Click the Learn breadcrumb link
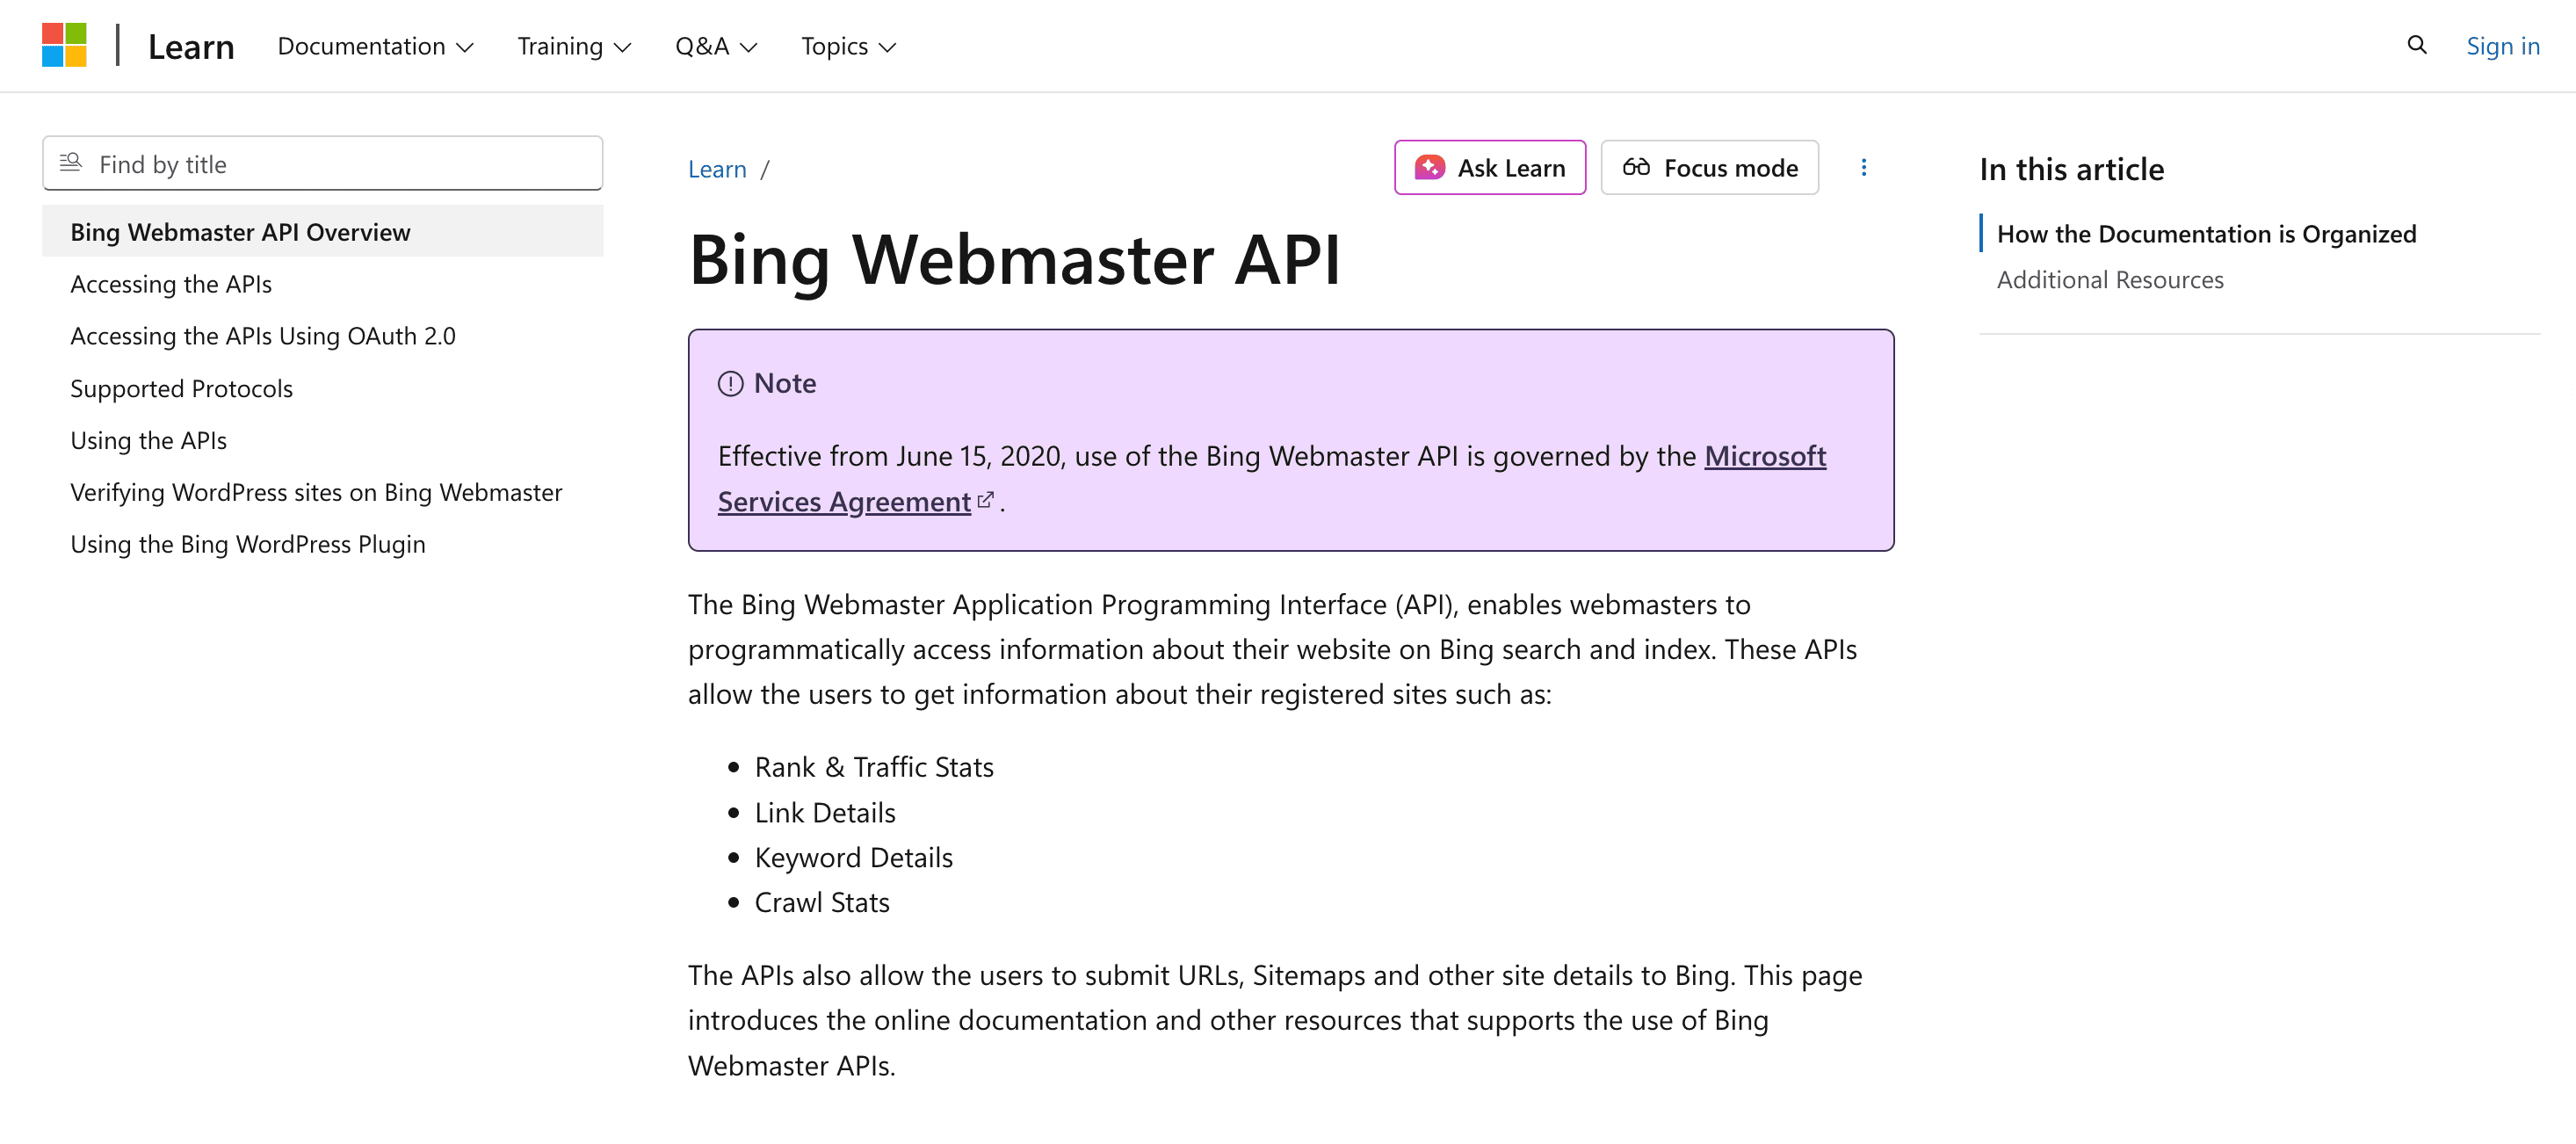 pyautogui.click(x=716, y=168)
